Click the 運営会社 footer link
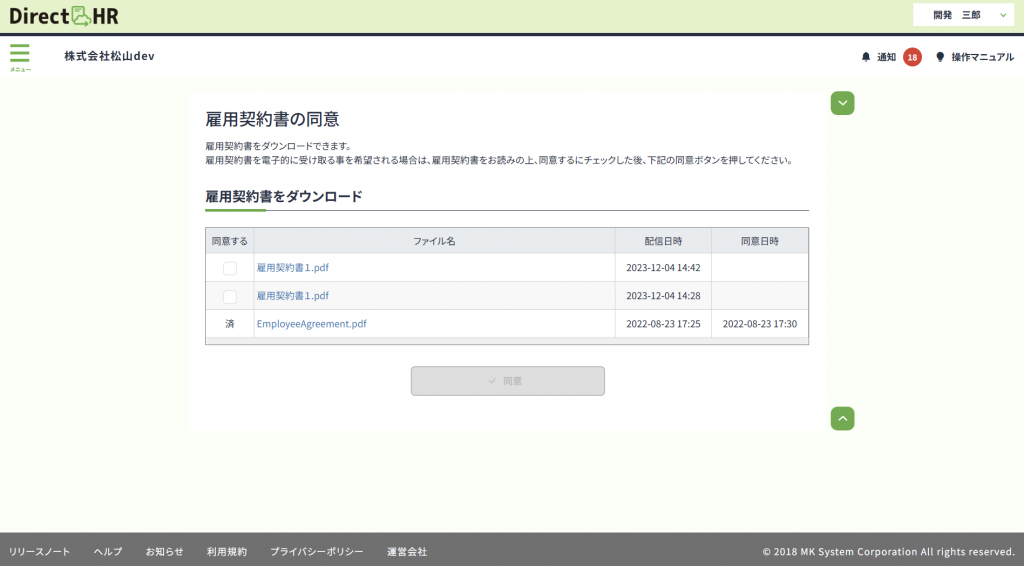The image size is (1024, 566). click(407, 551)
